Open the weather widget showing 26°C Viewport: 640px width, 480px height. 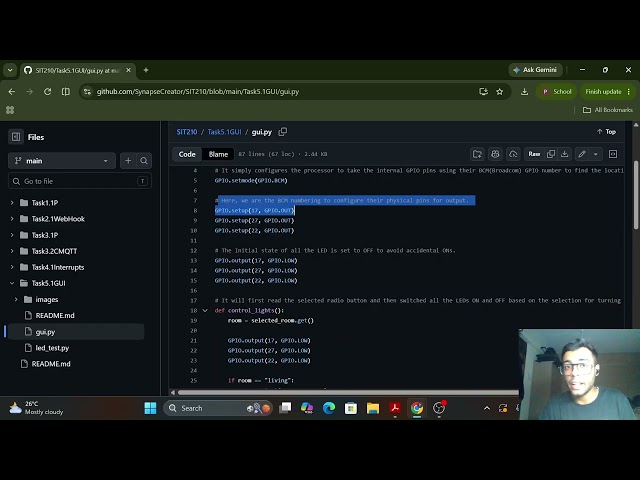[36, 408]
